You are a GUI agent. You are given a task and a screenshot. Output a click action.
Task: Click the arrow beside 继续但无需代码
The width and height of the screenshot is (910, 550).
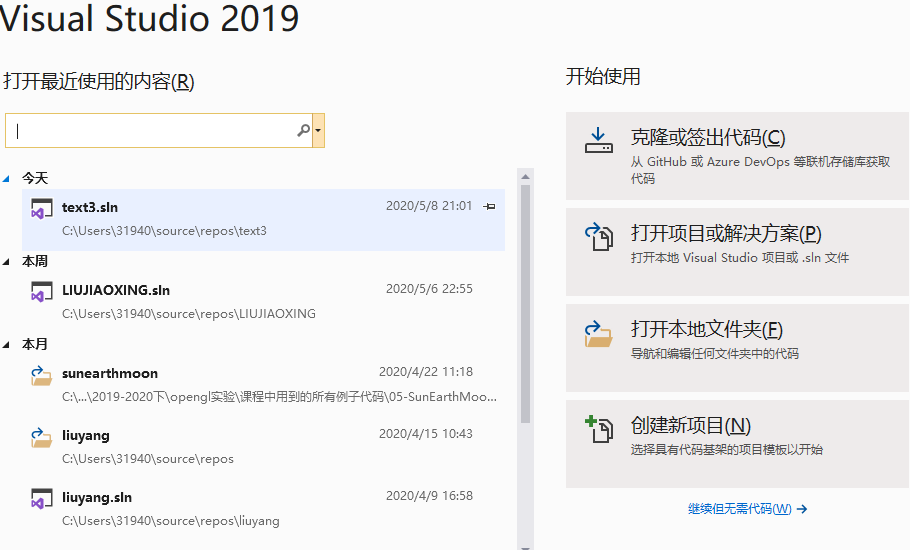[x=802, y=509]
